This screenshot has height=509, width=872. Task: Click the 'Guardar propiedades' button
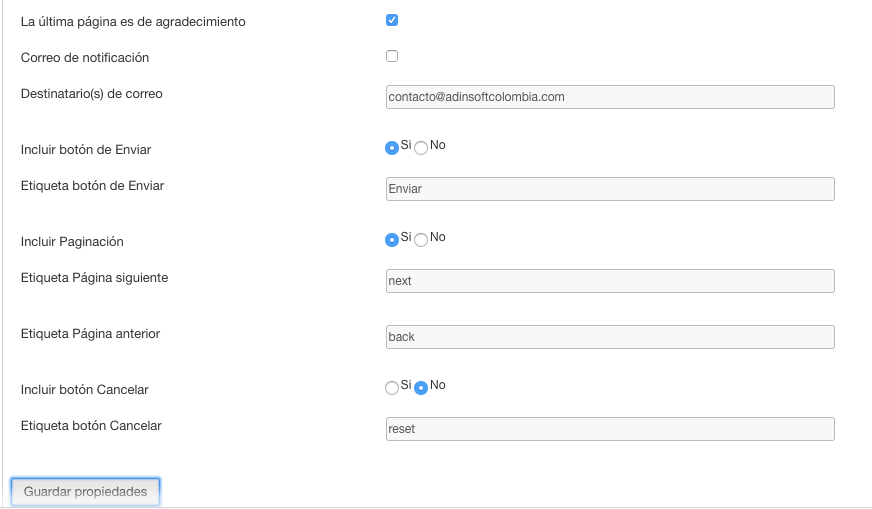(x=86, y=492)
